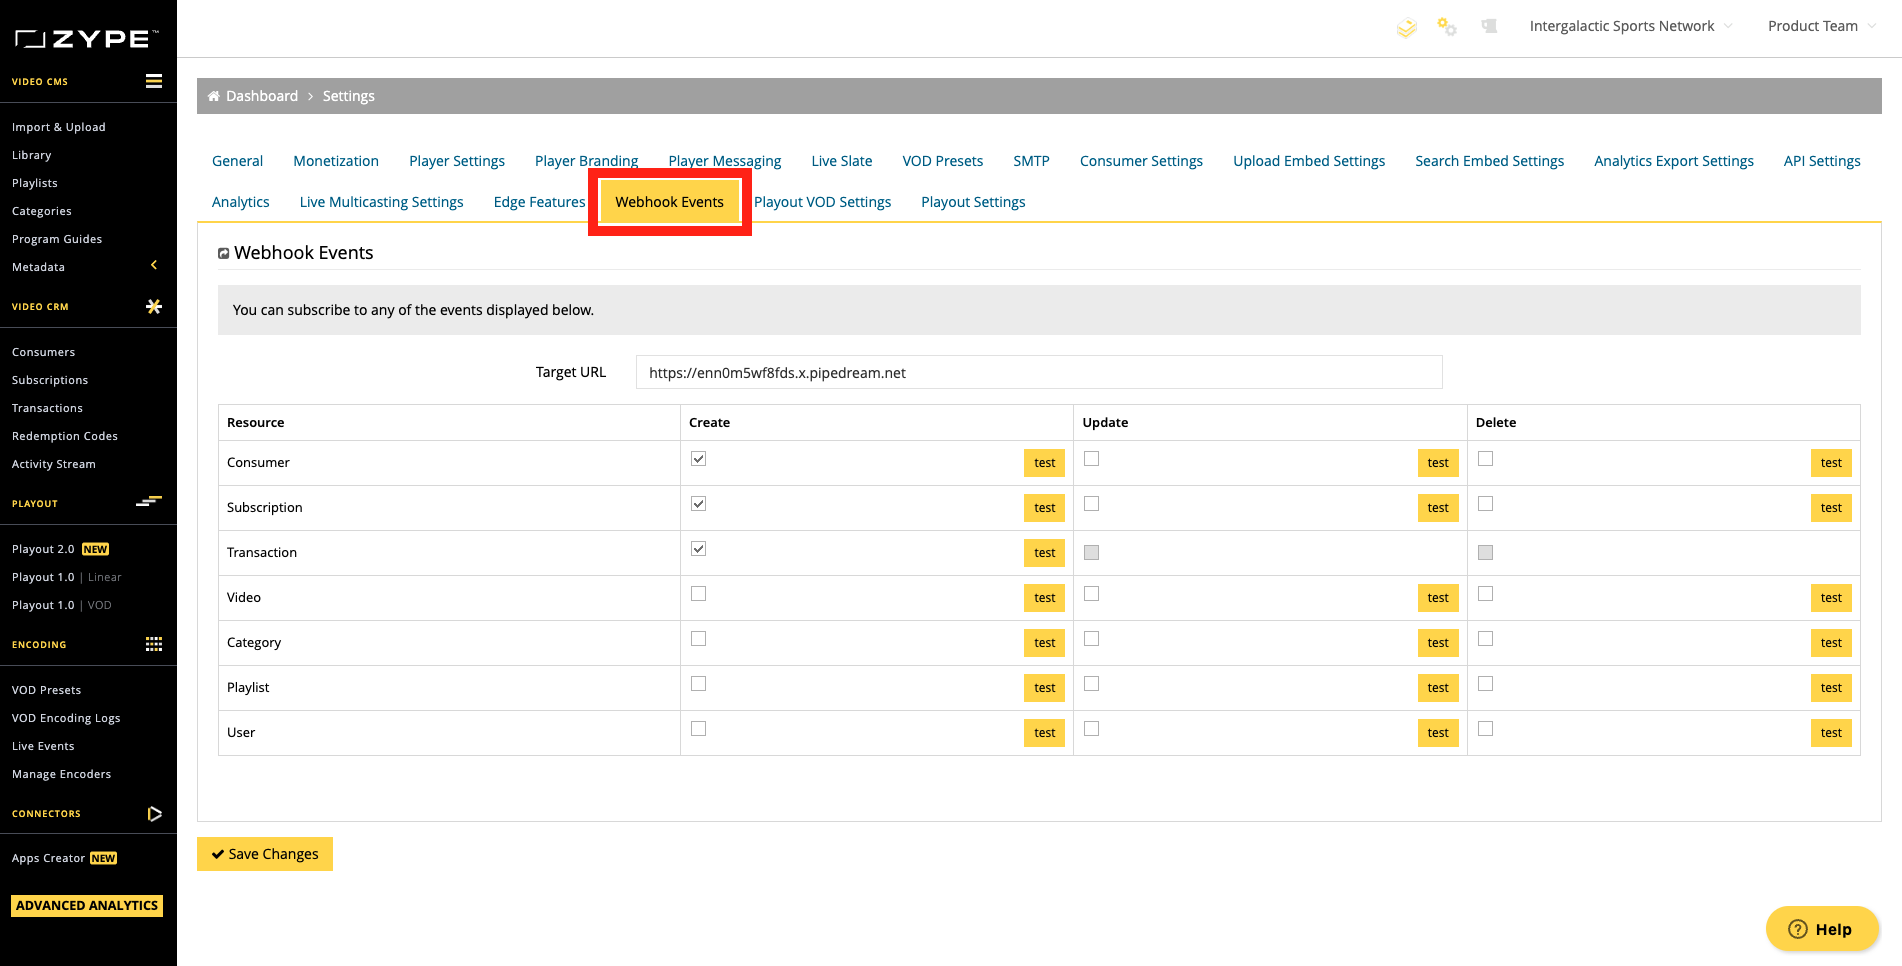
Task: Expand the Metadata sidebar chevron
Action: [154, 265]
